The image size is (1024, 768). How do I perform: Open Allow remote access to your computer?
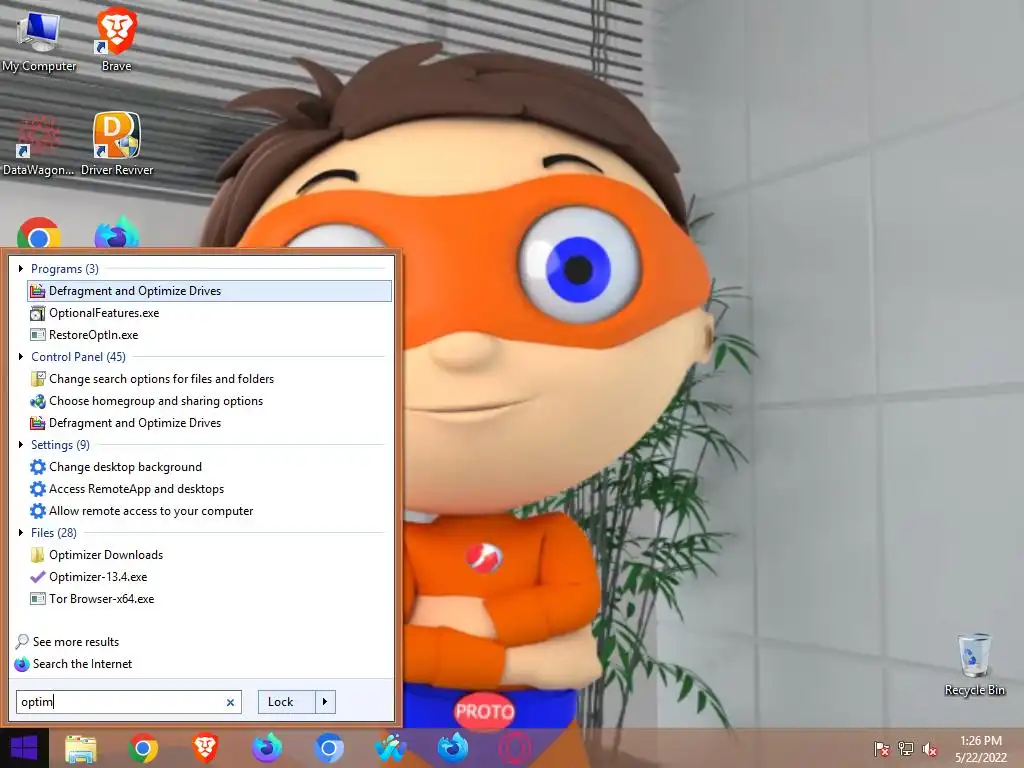pos(209,511)
